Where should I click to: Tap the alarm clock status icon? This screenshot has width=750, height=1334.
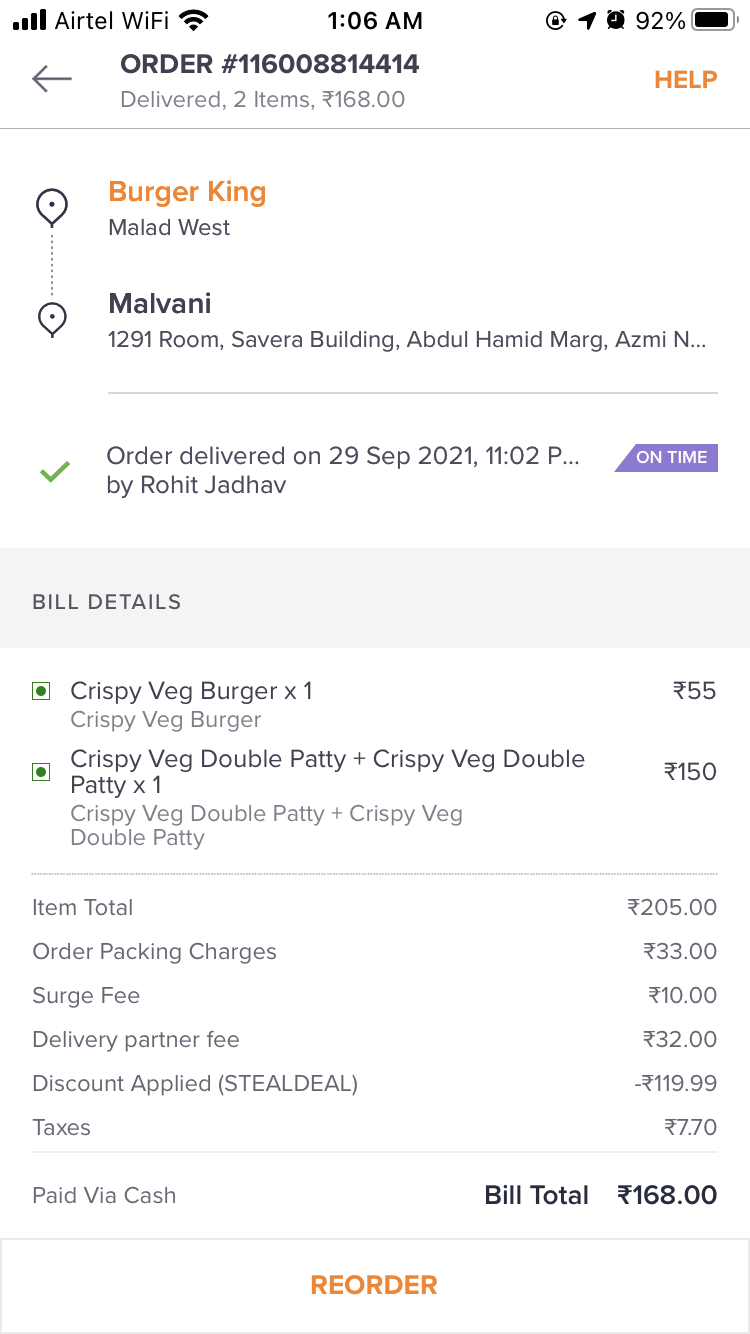point(616,20)
